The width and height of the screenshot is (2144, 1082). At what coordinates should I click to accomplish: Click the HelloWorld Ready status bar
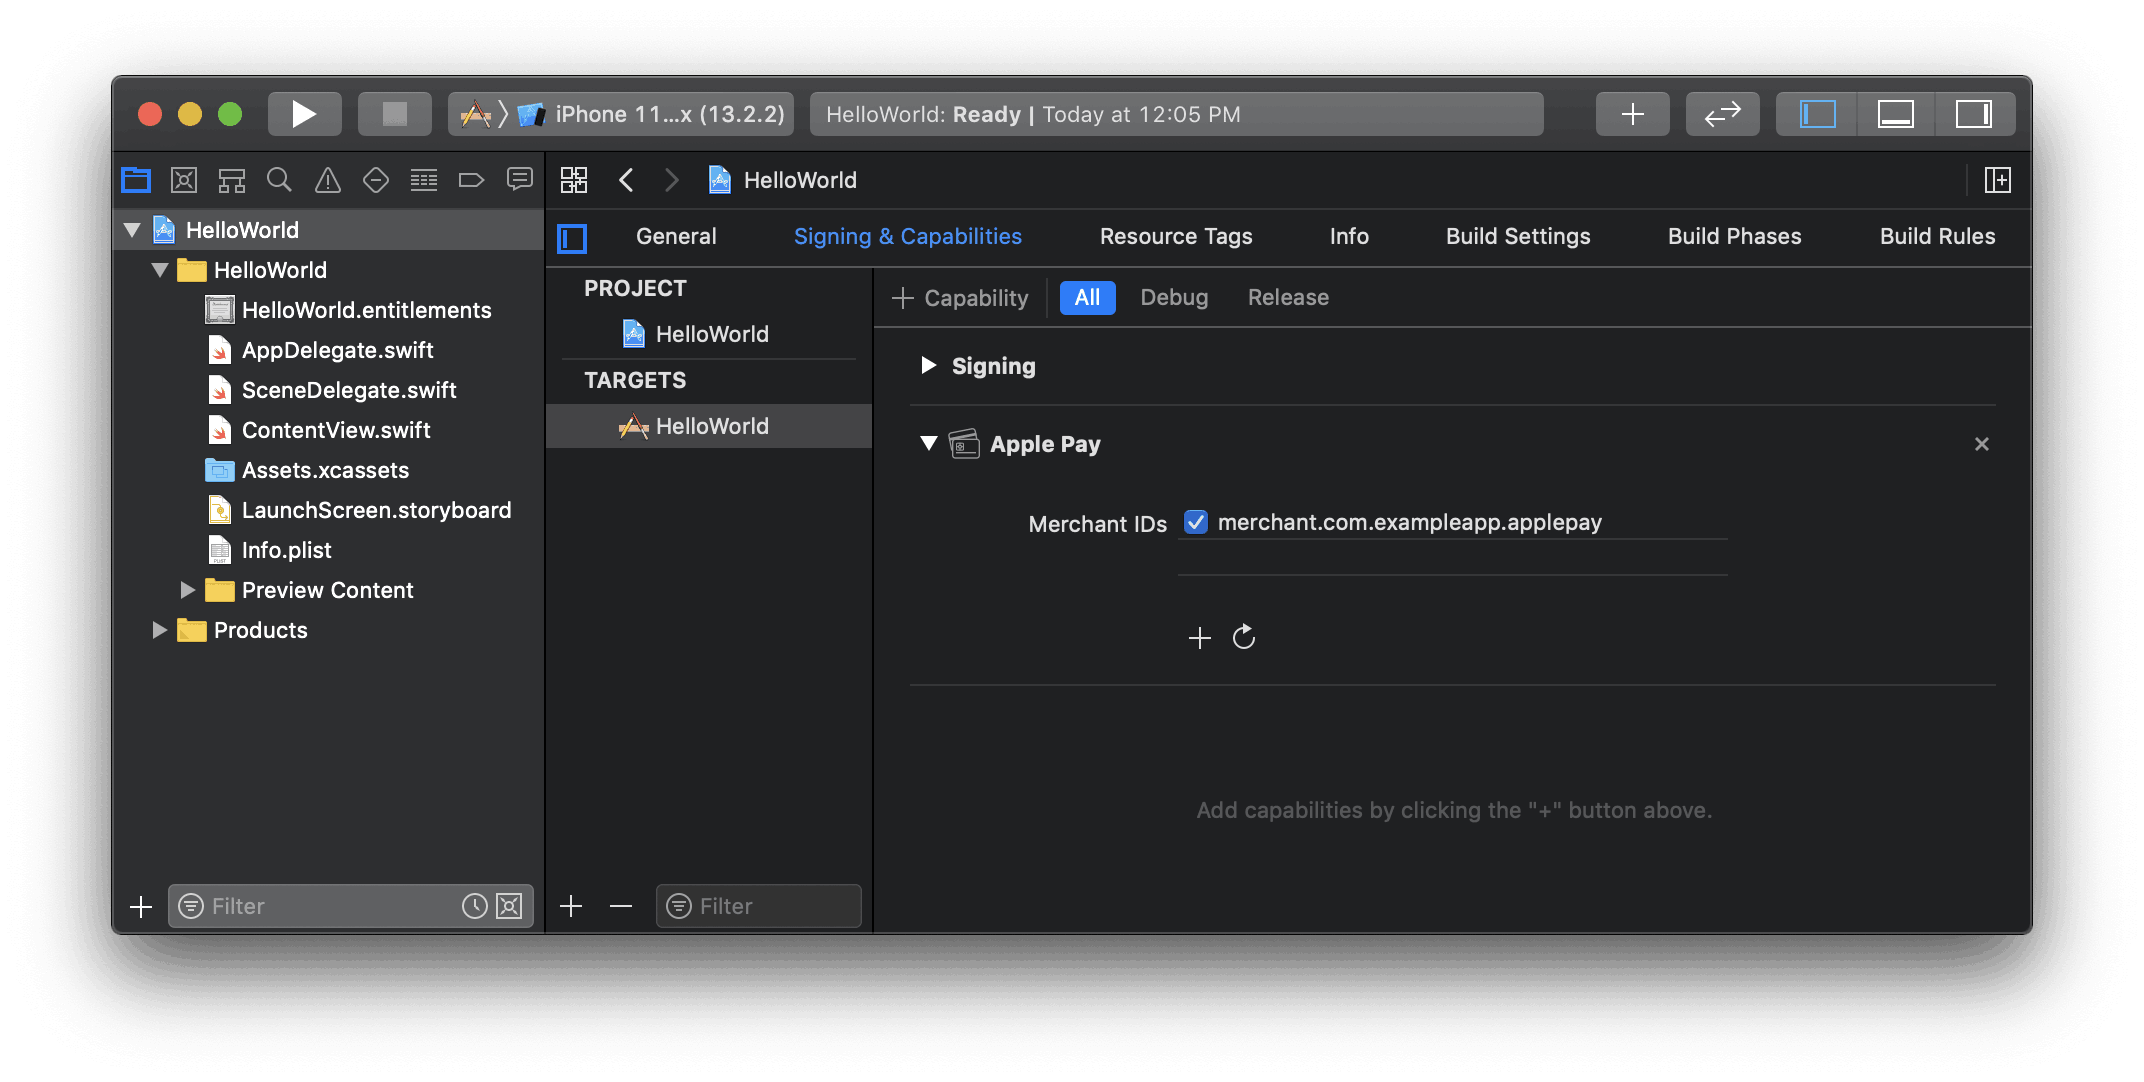pos(1176,114)
